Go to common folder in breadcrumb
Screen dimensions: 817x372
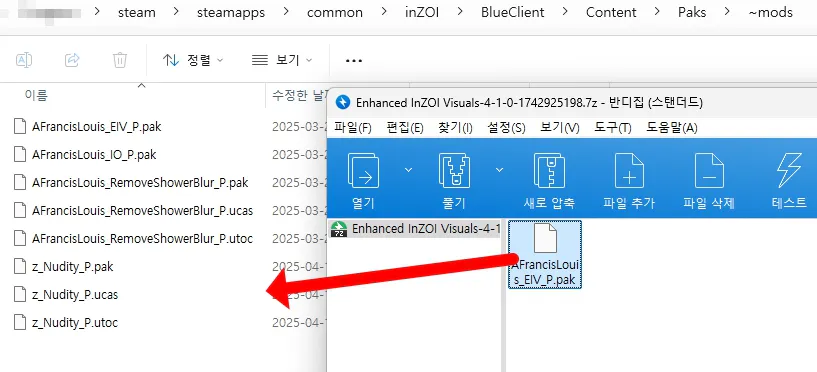tap(335, 12)
